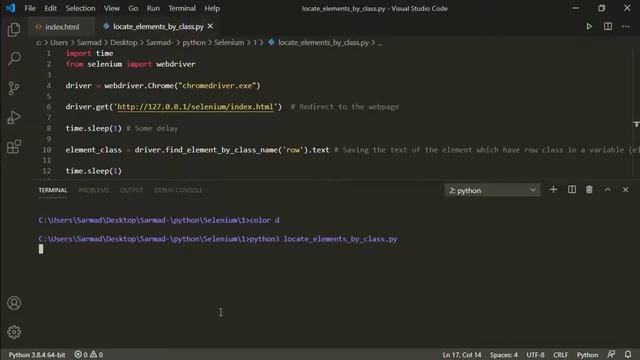640x360 pixels.
Task: Change language mode Python in status bar
Action: (587, 355)
